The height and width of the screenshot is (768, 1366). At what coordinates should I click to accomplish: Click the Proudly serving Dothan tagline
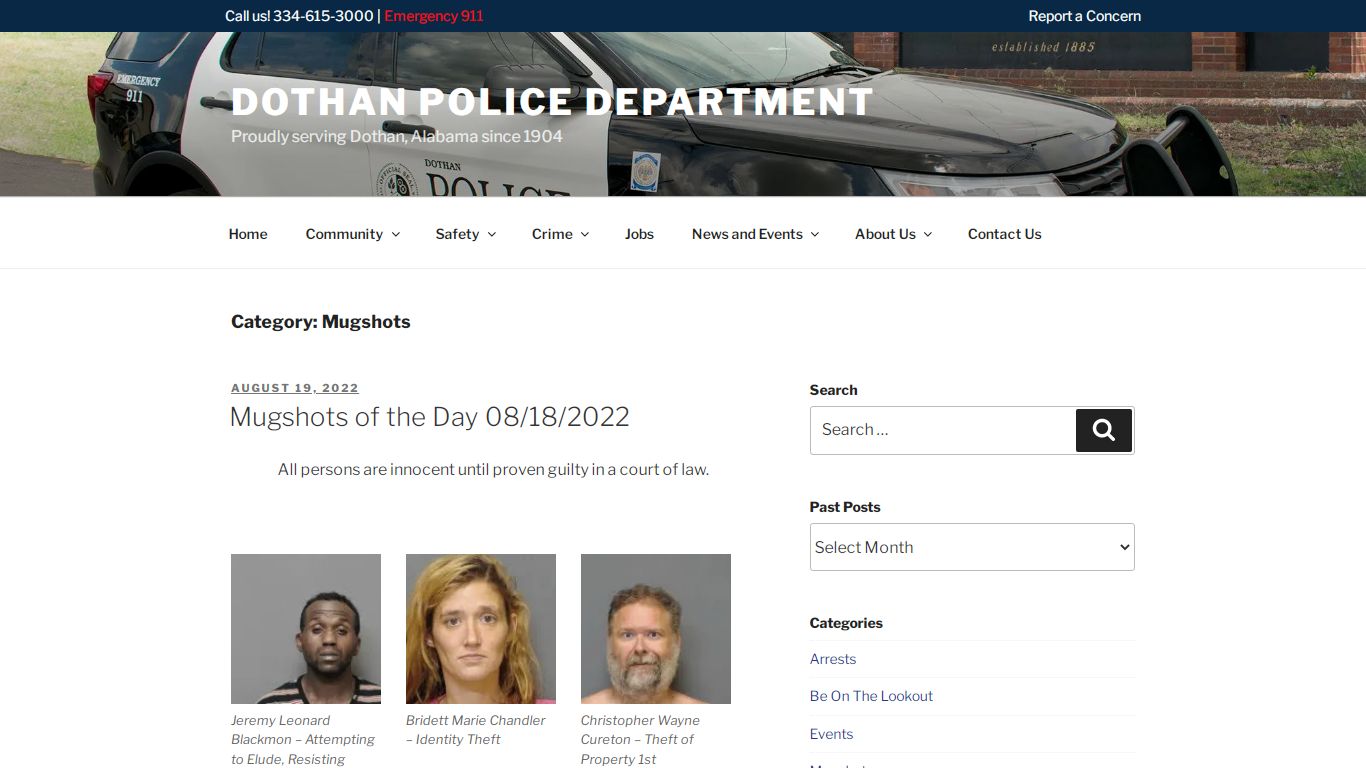(397, 136)
